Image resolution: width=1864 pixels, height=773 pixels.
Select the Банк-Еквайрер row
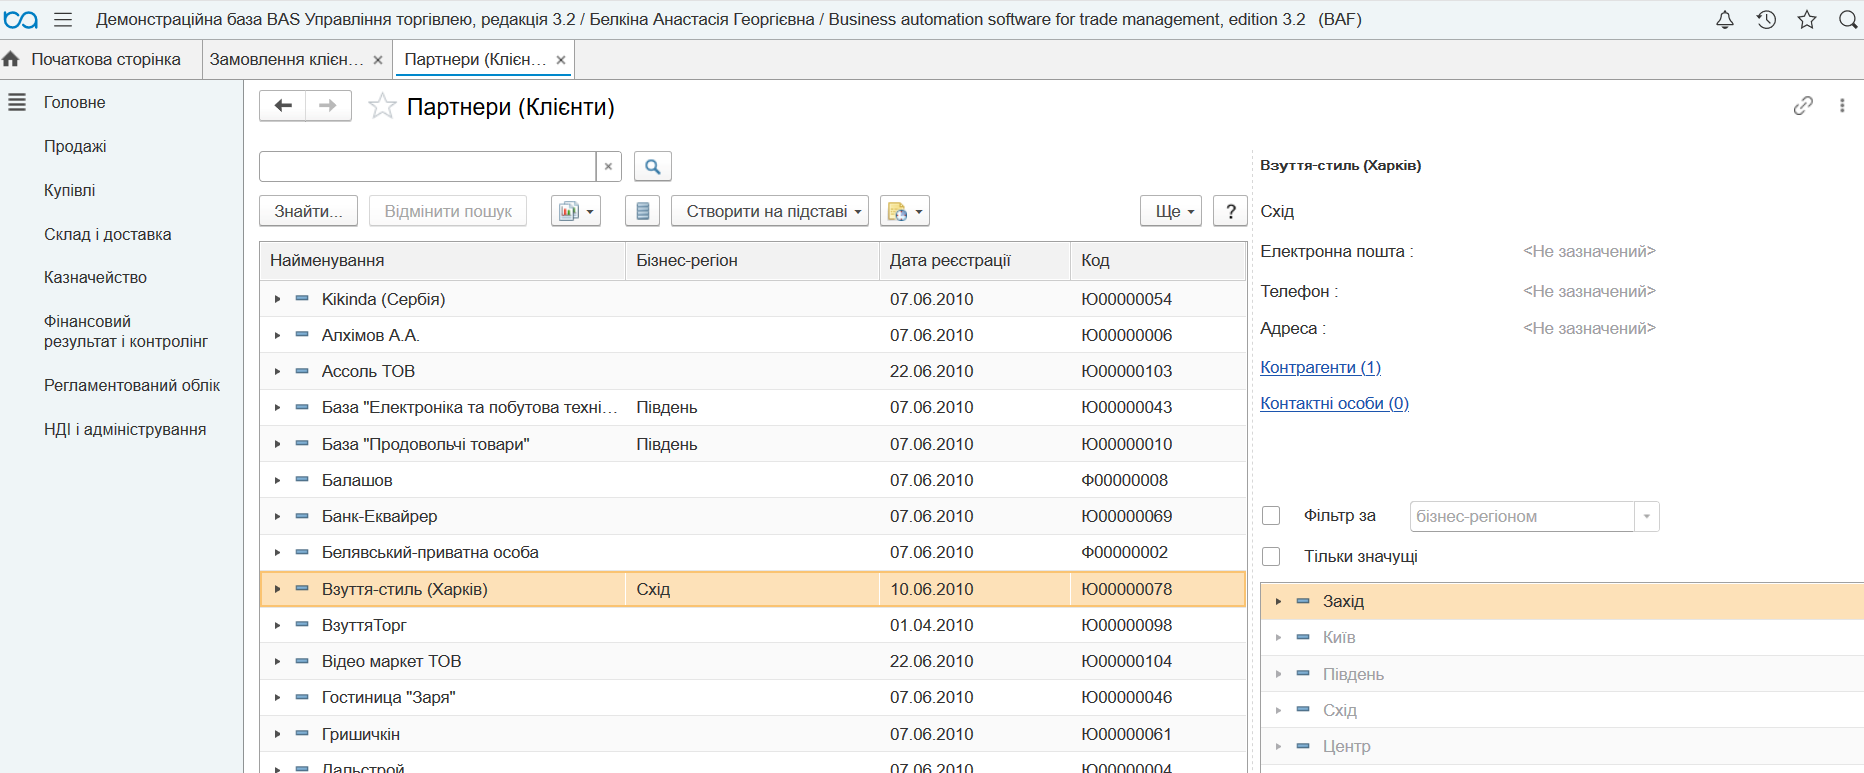tap(753, 516)
